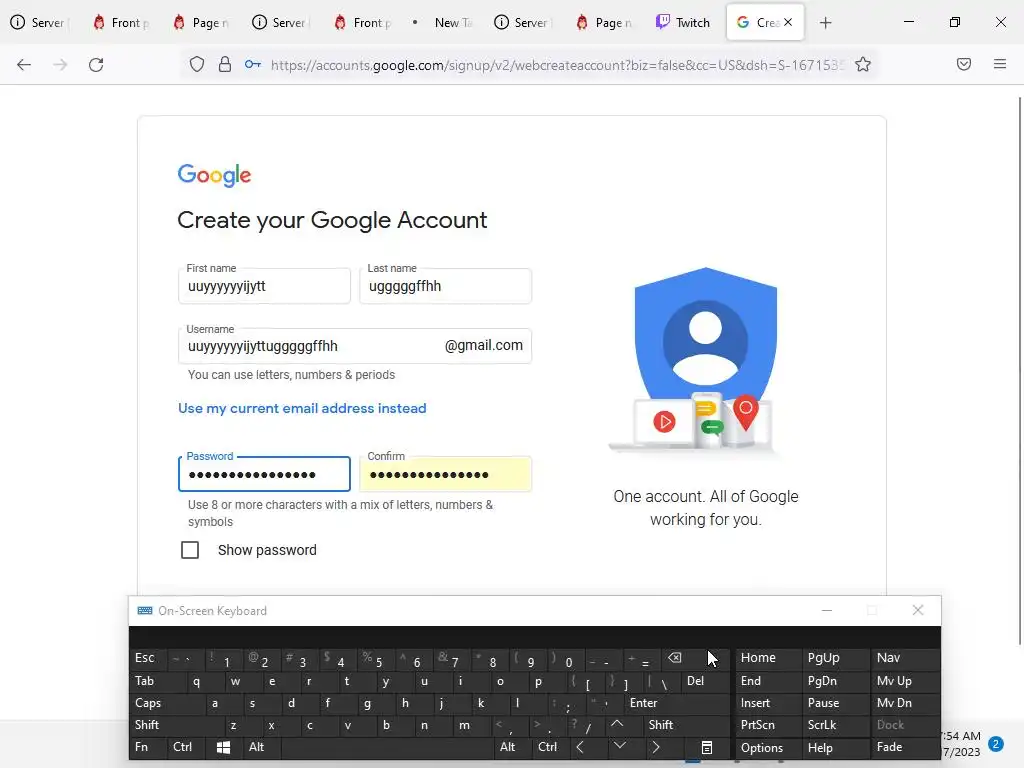Viewport: 1024px width, 768px height.
Task: Click the address bar URL
Action: (557, 65)
